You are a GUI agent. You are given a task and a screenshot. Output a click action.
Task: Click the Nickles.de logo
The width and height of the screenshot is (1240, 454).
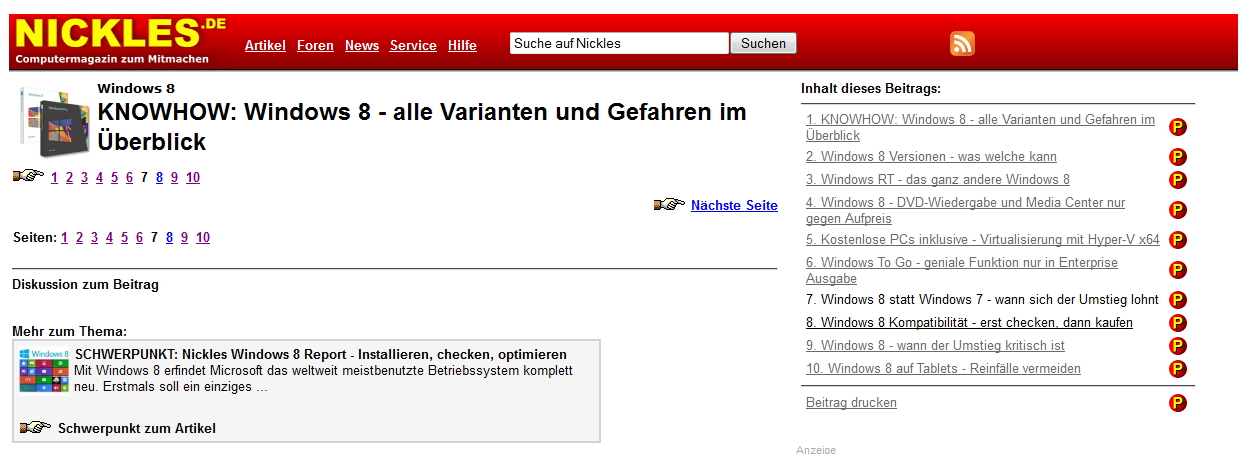(120, 41)
